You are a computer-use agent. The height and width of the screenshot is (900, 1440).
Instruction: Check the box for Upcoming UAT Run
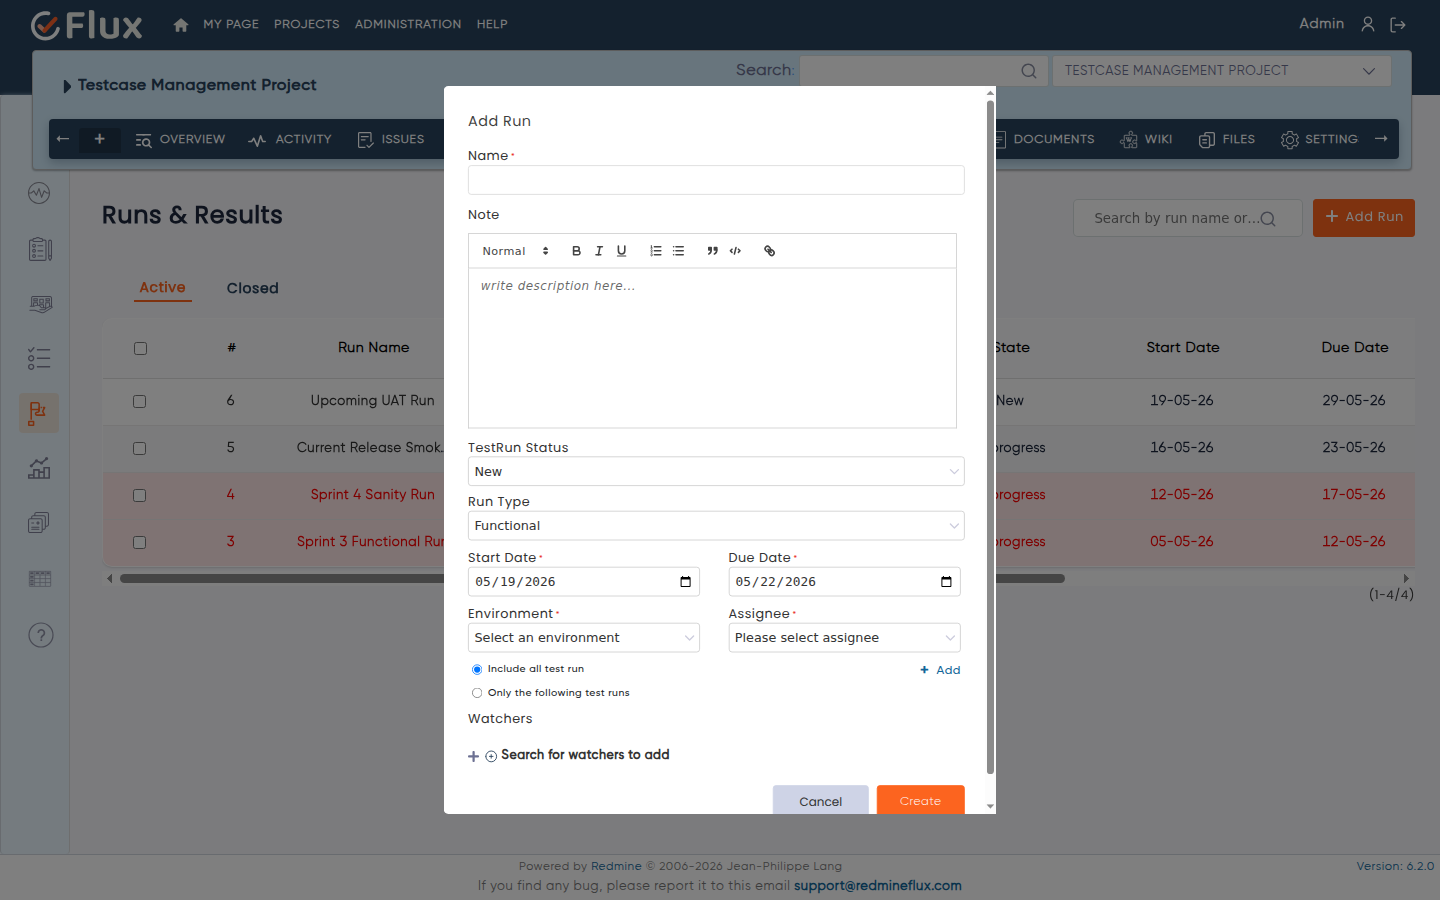(140, 401)
